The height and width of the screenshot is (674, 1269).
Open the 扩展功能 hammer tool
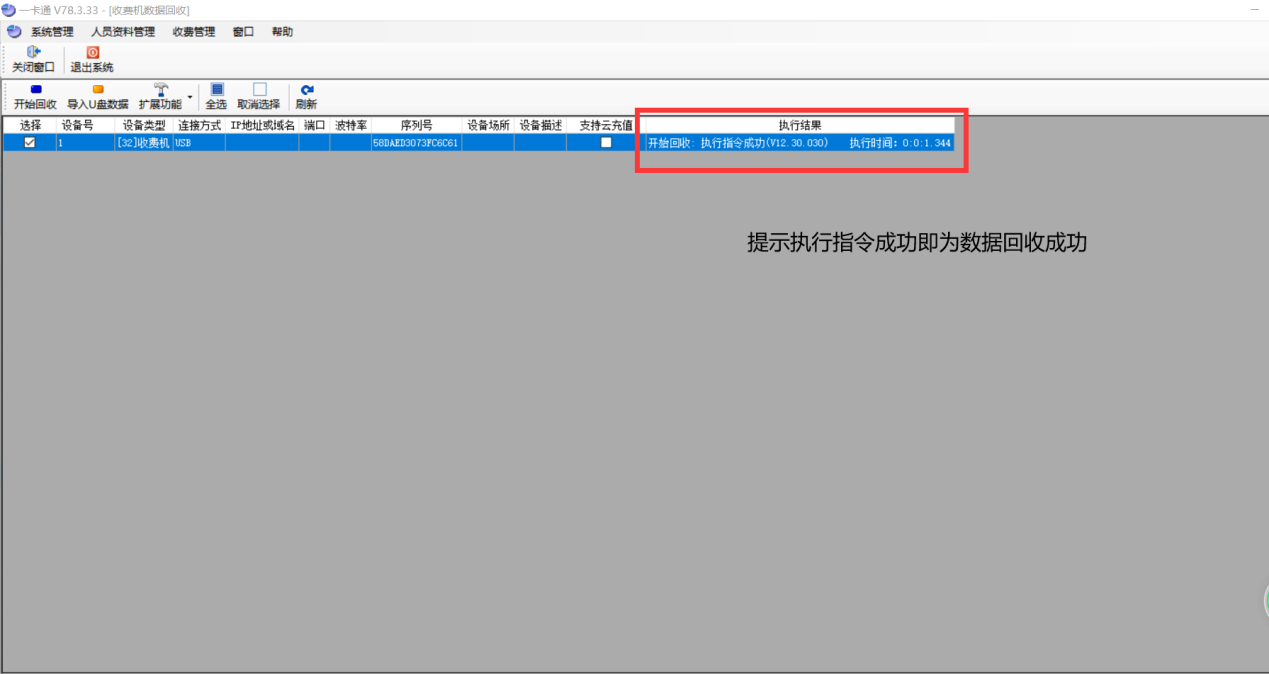click(160, 90)
